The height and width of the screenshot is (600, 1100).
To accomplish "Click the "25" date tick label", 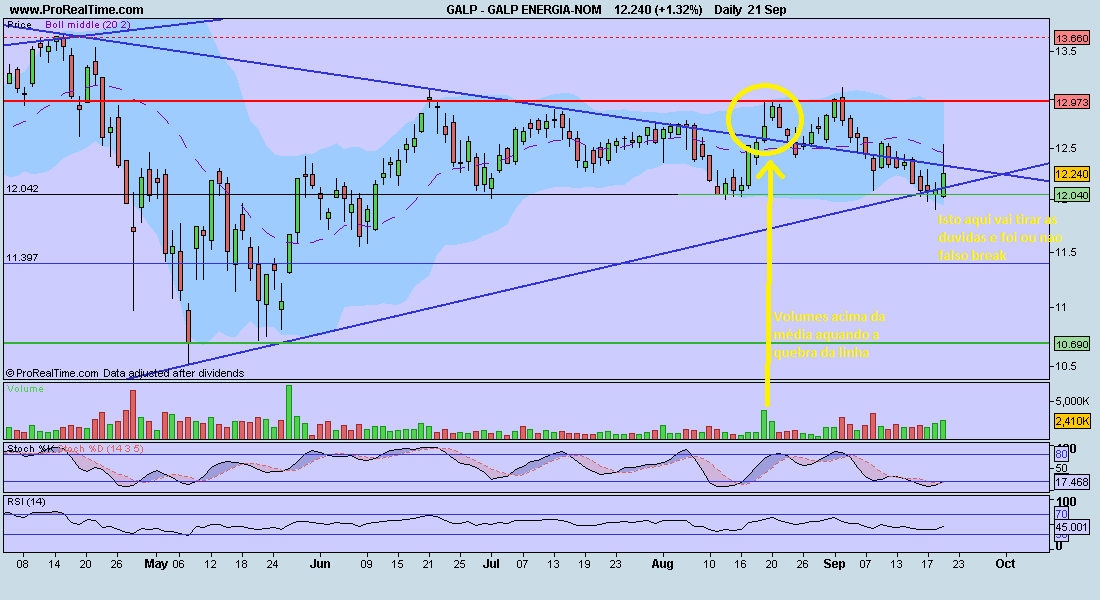I will [x=460, y=564].
